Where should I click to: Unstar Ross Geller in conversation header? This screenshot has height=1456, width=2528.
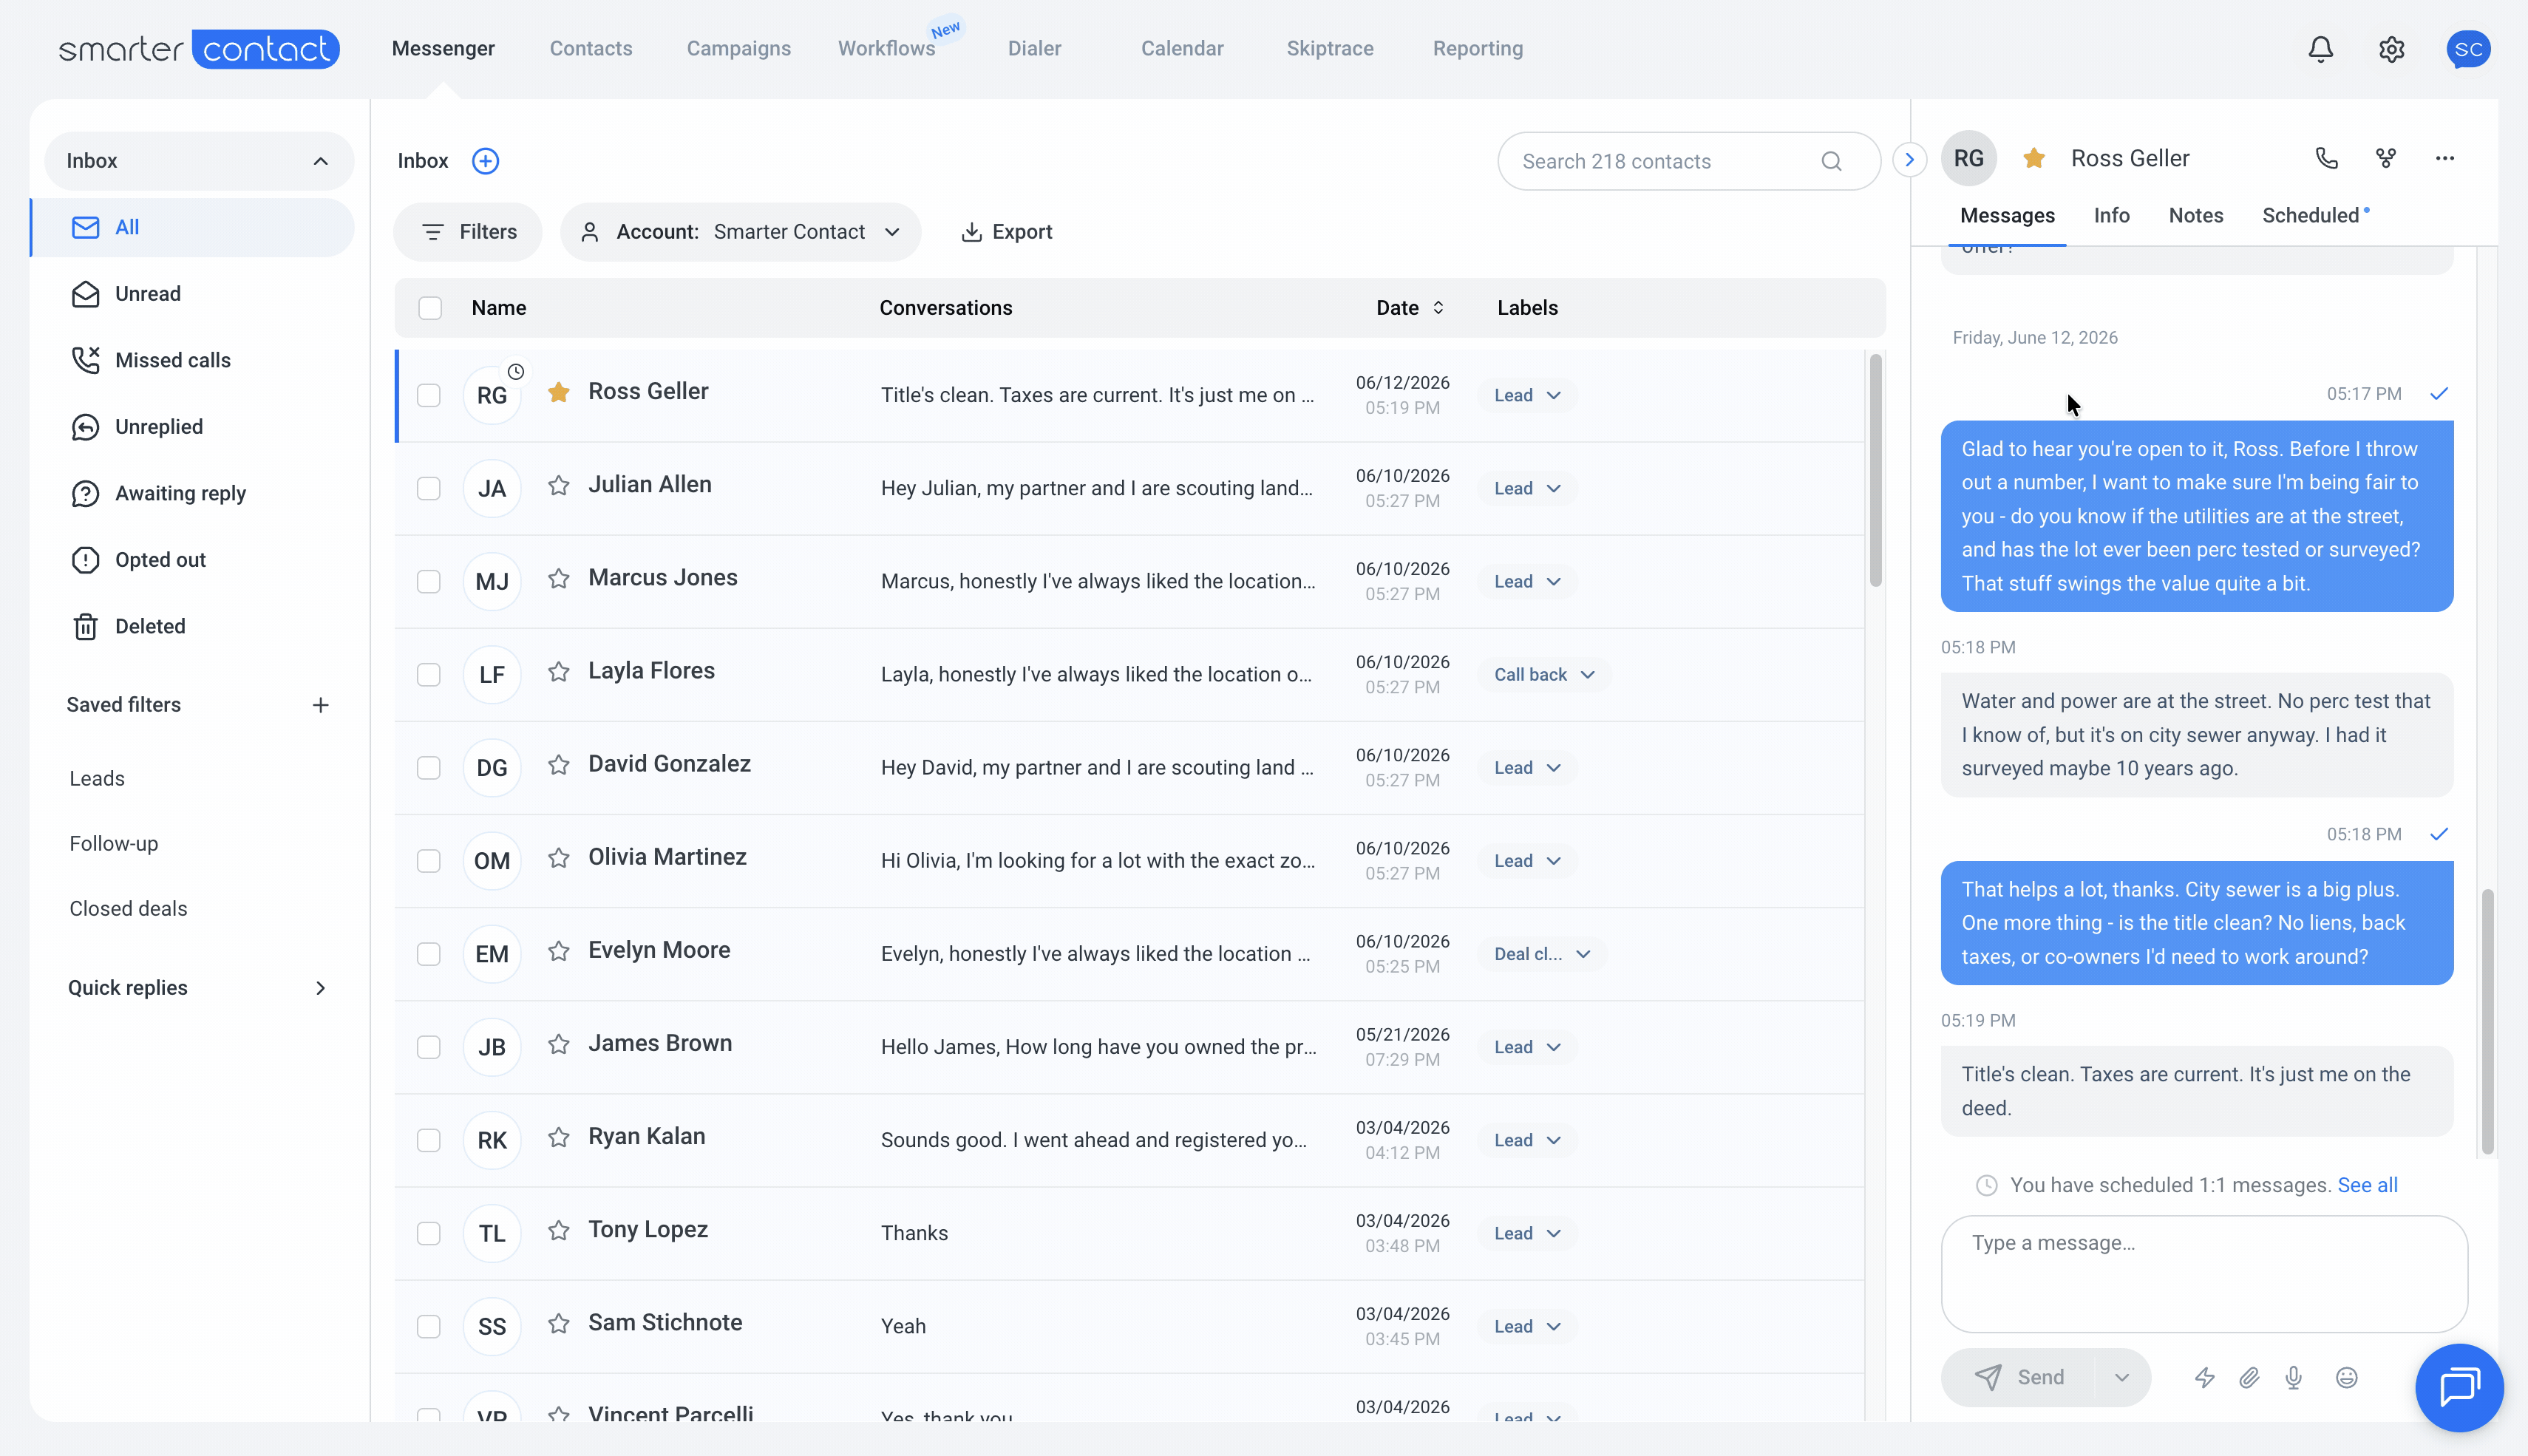tap(2033, 158)
